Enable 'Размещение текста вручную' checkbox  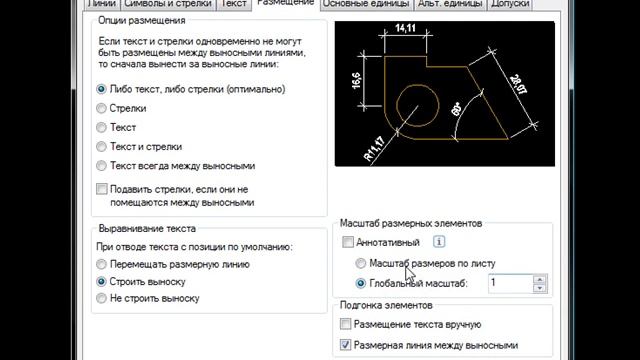pyautogui.click(x=345, y=324)
